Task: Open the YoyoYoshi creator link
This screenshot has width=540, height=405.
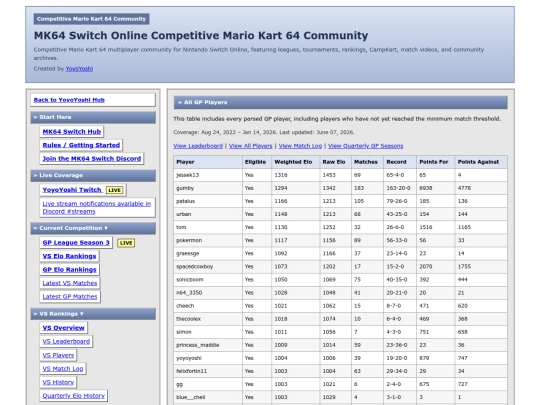Action: coord(79,69)
